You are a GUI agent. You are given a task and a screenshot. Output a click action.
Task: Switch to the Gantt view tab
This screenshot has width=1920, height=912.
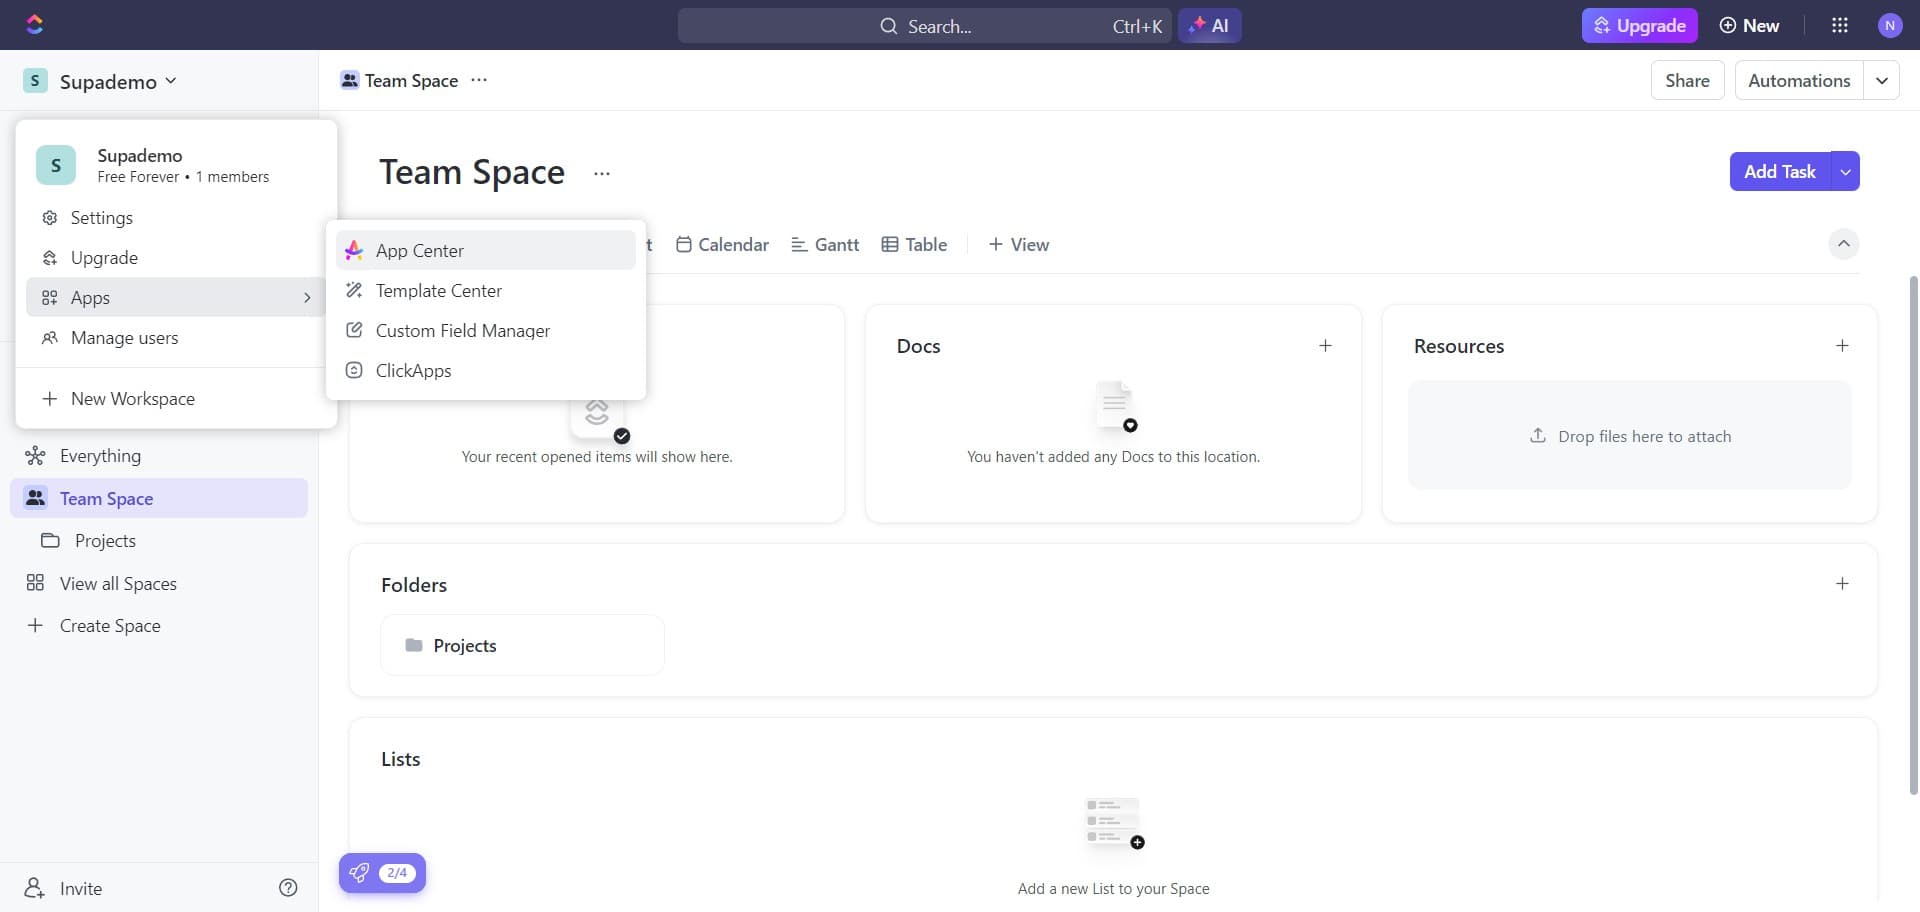pyautogui.click(x=825, y=245)
